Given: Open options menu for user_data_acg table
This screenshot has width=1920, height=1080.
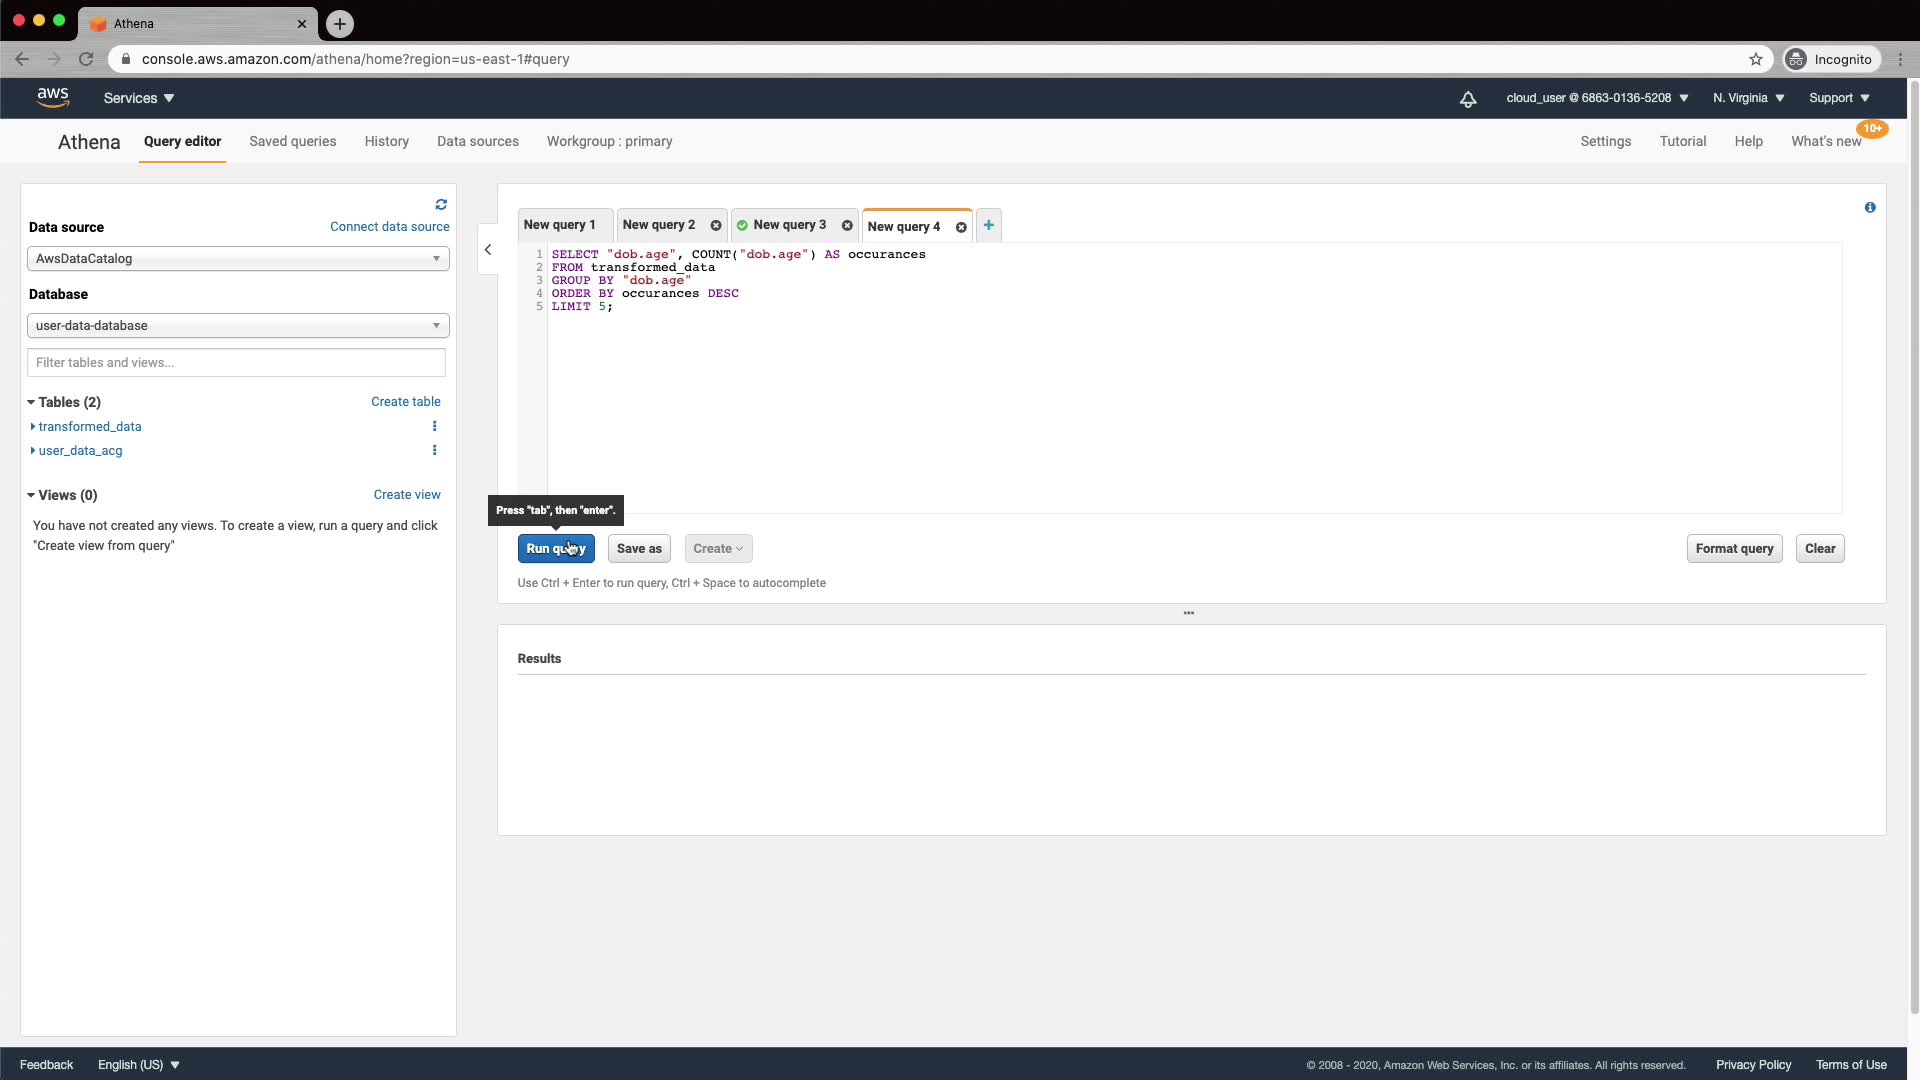Looking at the screenshot, I should tap(434, 451).
